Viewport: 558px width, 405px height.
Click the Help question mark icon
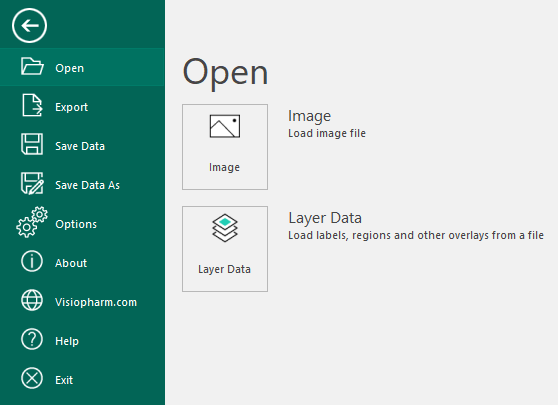tap(32, 339)
